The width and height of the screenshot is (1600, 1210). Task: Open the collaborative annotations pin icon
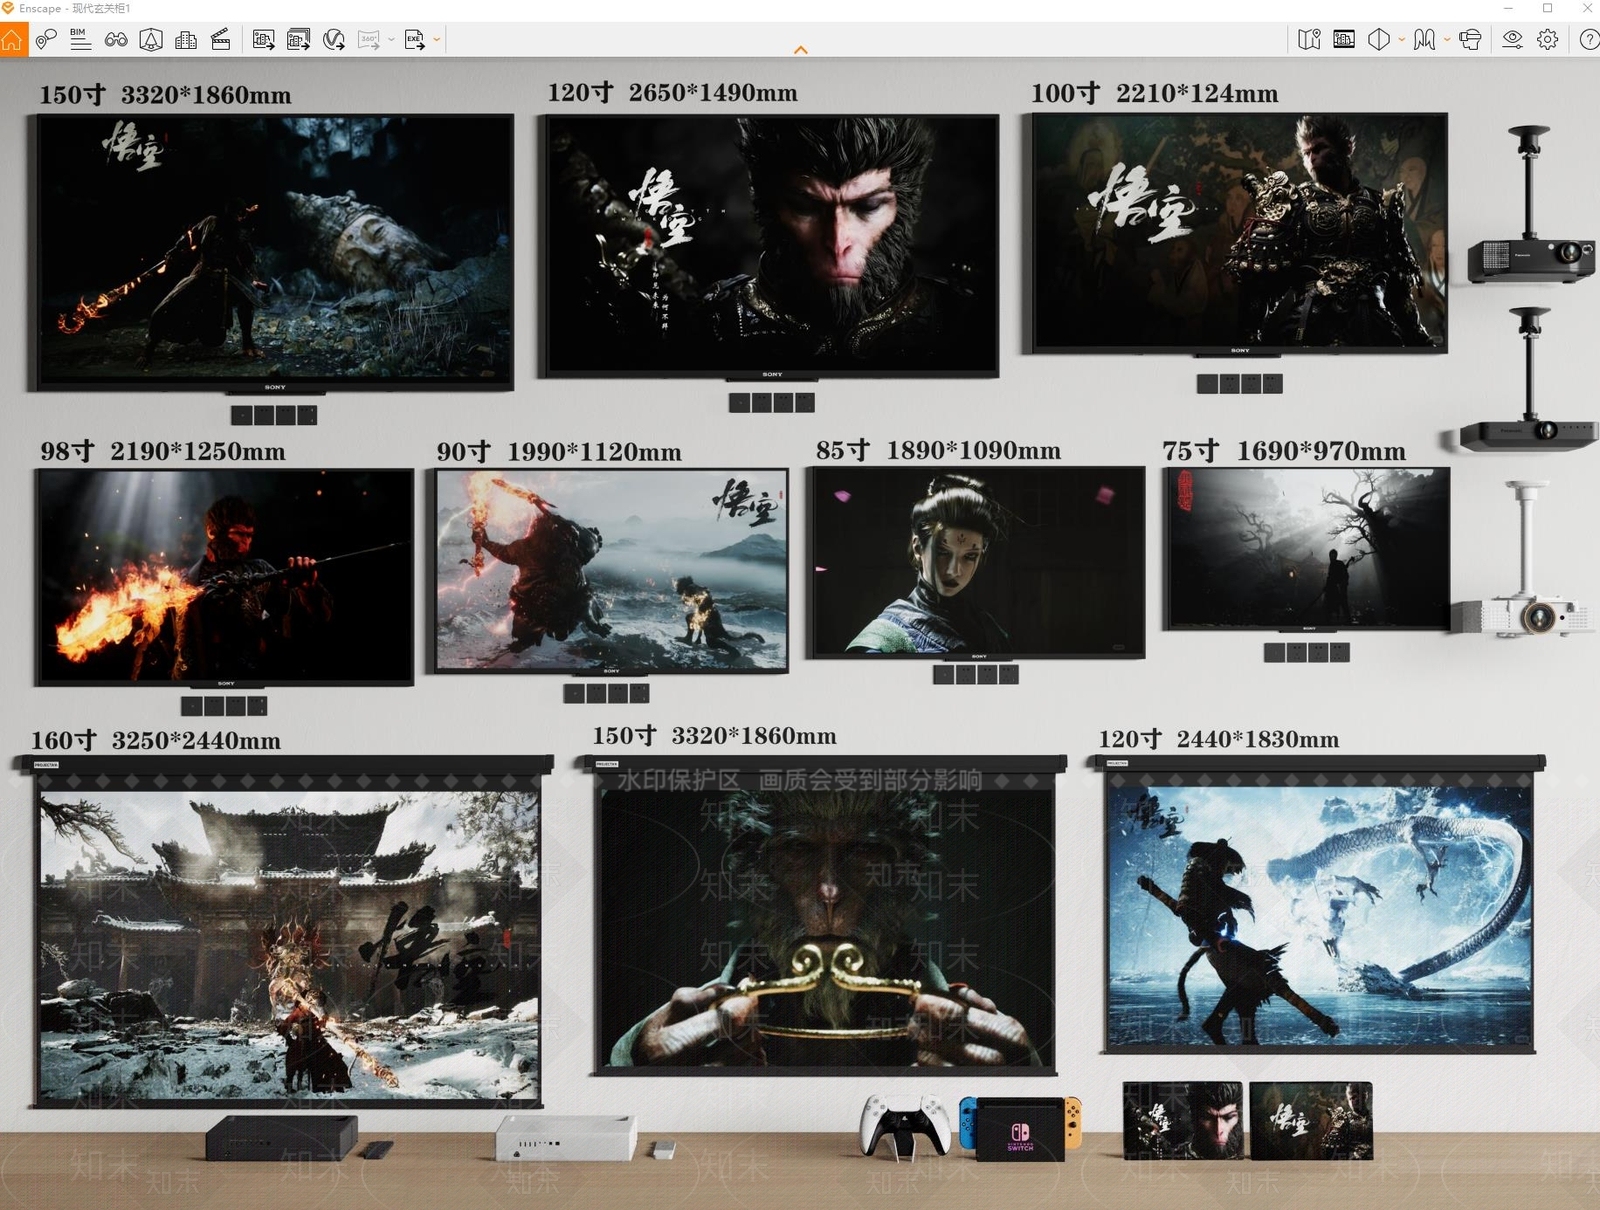pyautogui.click(x=46, y=40)
